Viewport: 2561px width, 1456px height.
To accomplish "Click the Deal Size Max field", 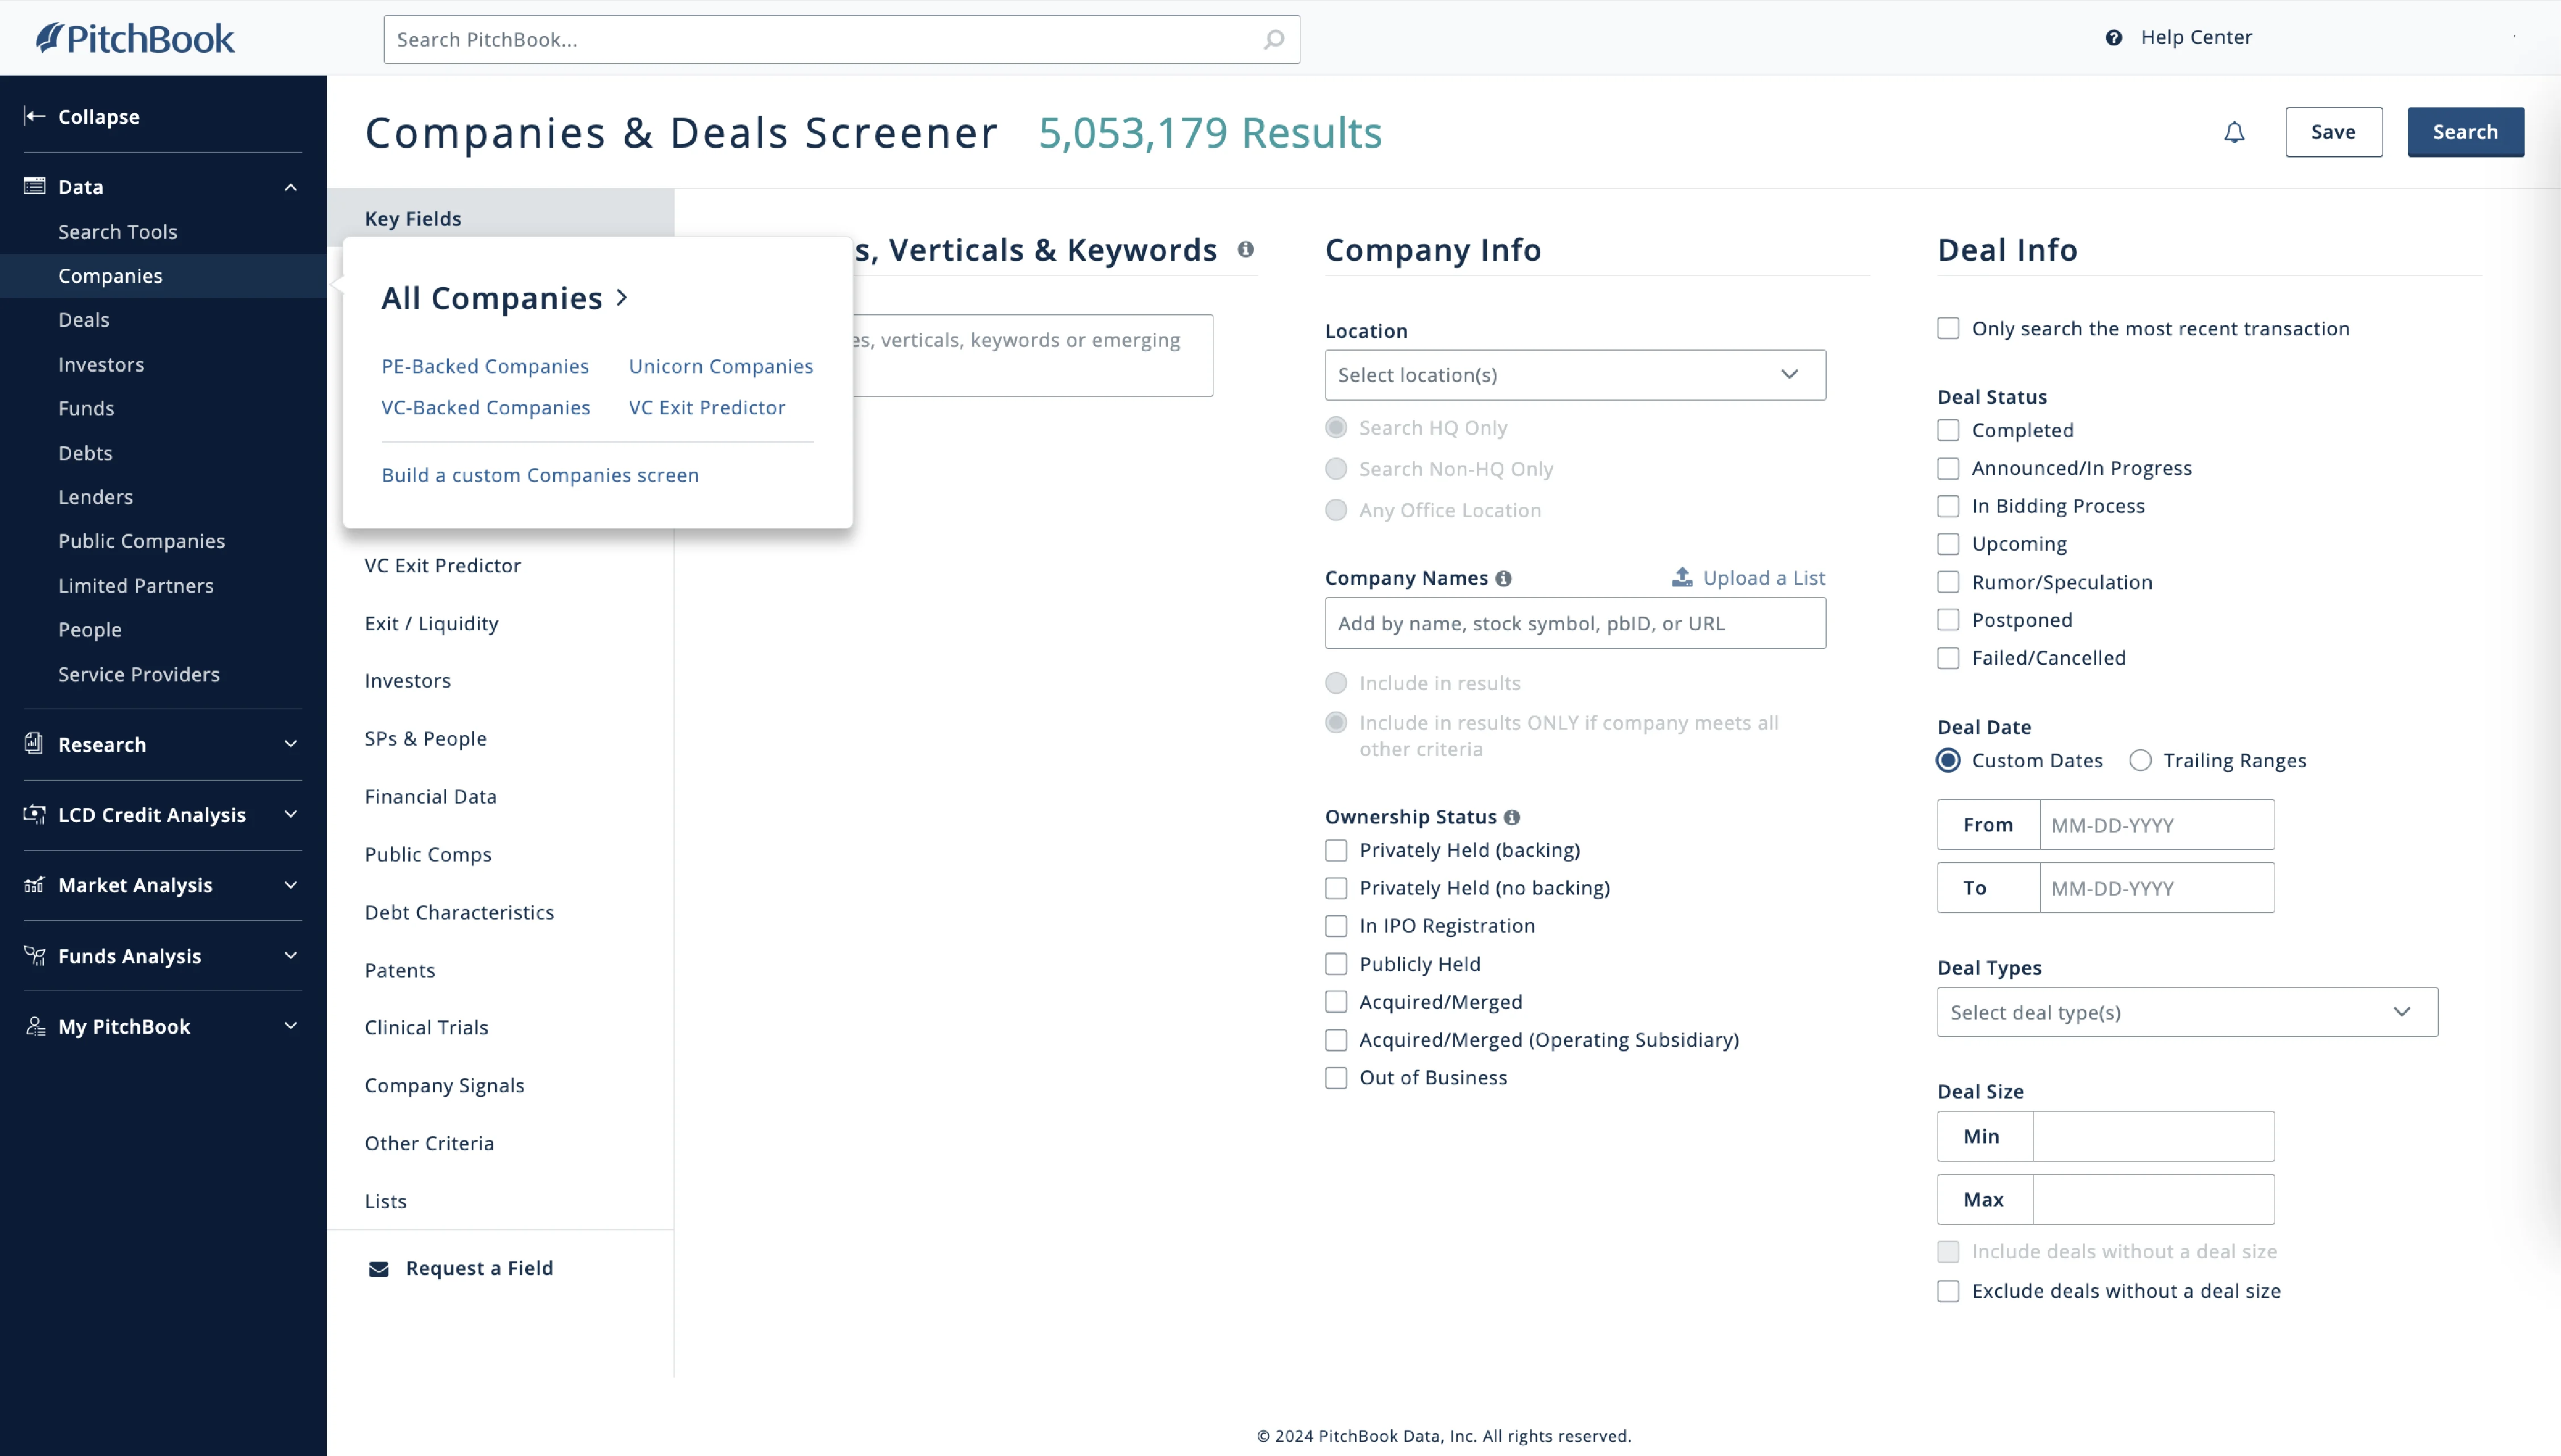I will (x=2153, y=1199).
